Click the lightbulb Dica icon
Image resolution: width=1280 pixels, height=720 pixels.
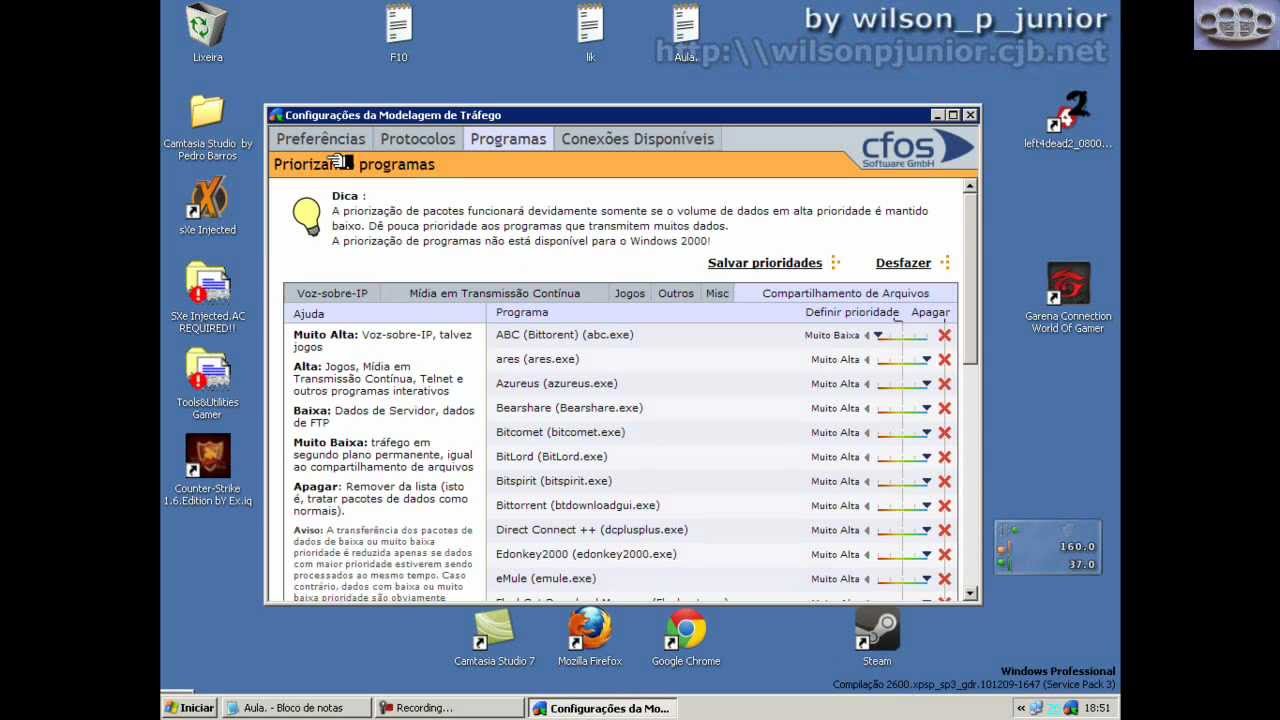point(306,215)
